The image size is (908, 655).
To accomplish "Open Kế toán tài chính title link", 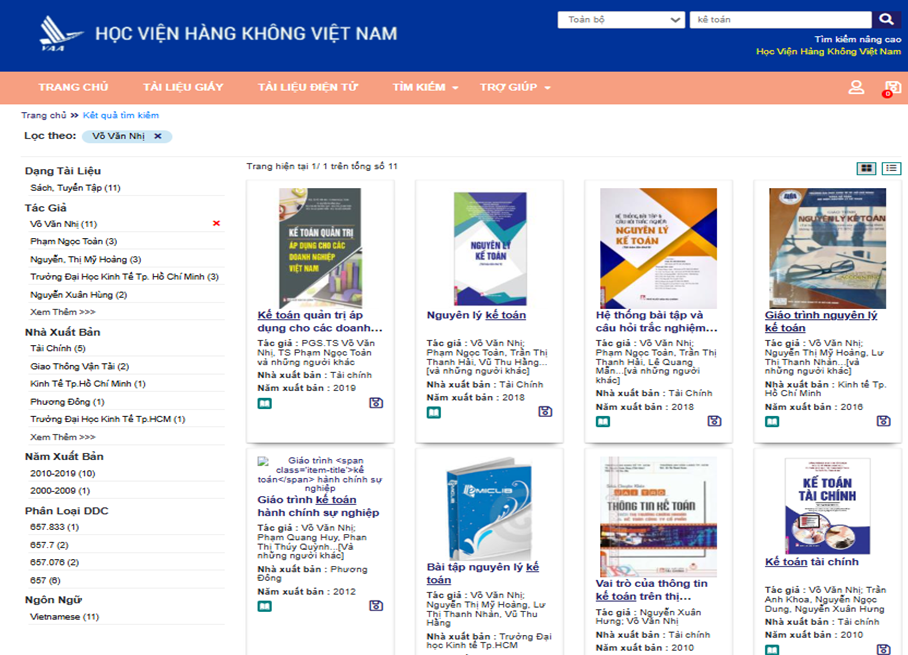I will point(811,562).
